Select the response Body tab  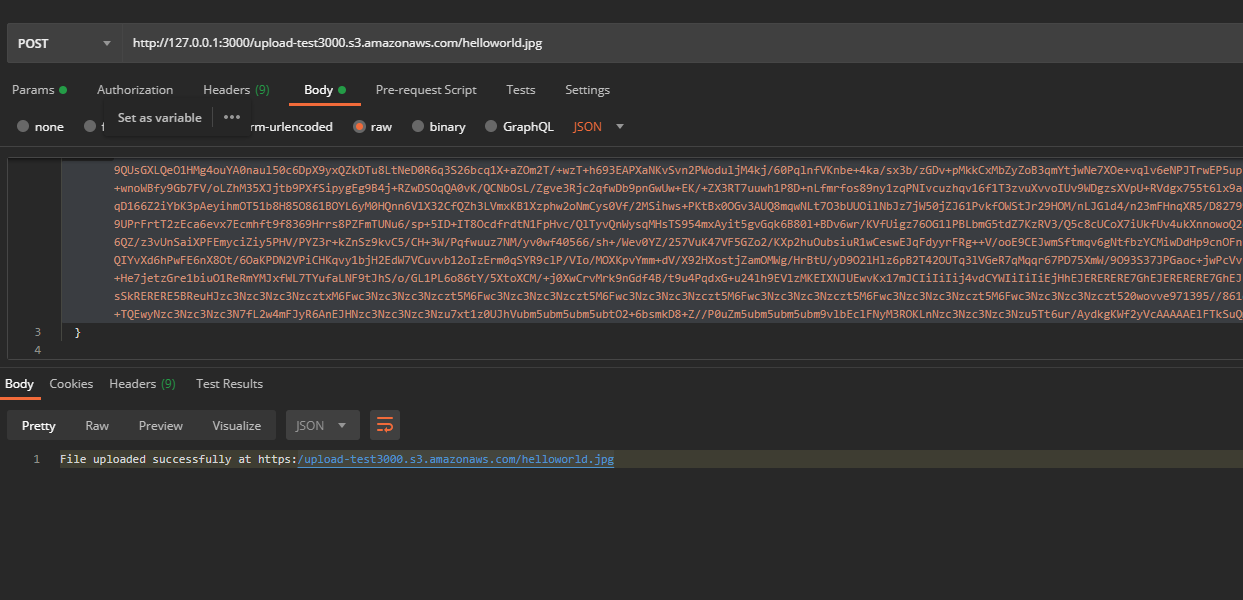(19, 384)
